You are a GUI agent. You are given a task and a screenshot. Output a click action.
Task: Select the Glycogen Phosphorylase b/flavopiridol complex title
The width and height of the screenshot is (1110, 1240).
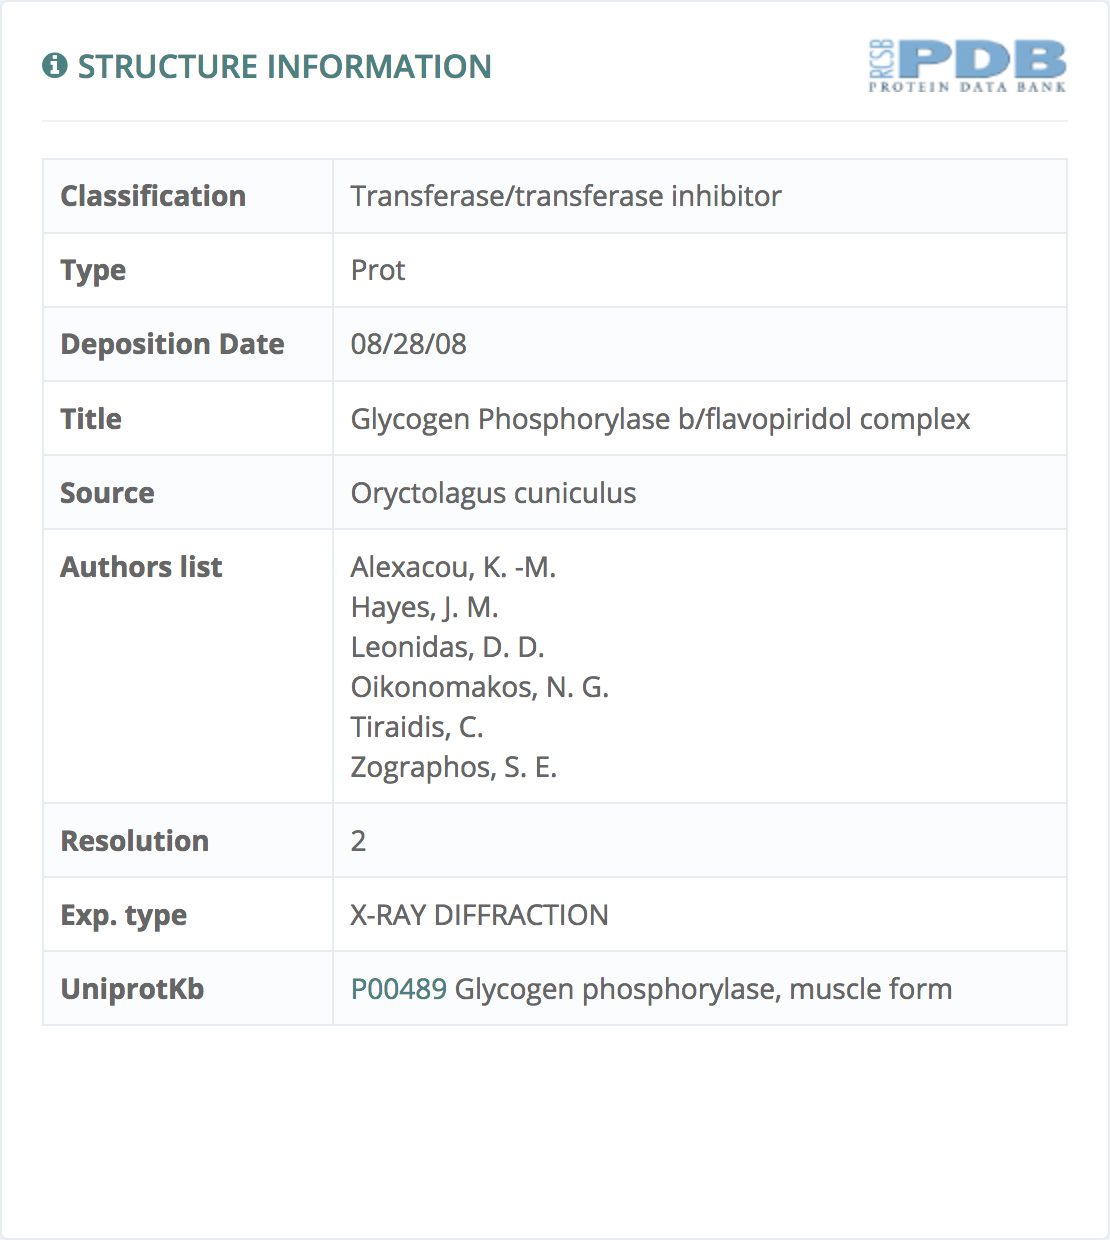pyautogui.click(x=660, y=419)
